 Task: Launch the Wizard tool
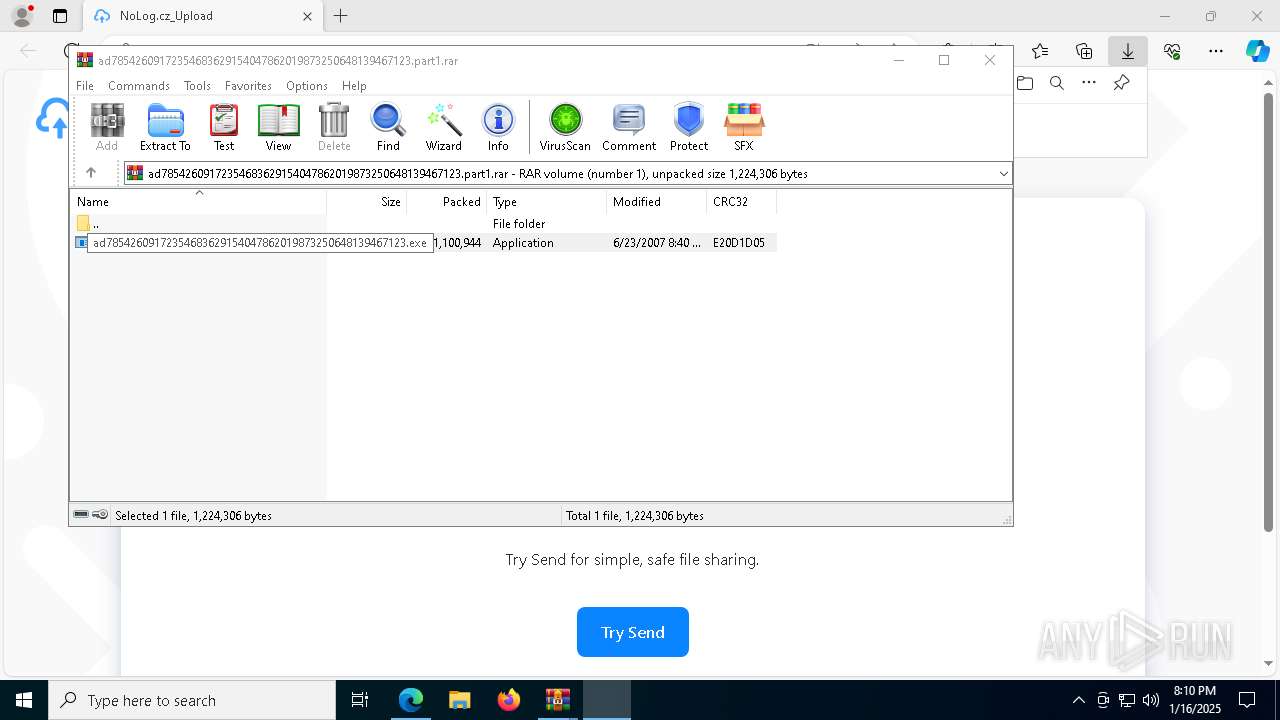[x=444, y=127]
